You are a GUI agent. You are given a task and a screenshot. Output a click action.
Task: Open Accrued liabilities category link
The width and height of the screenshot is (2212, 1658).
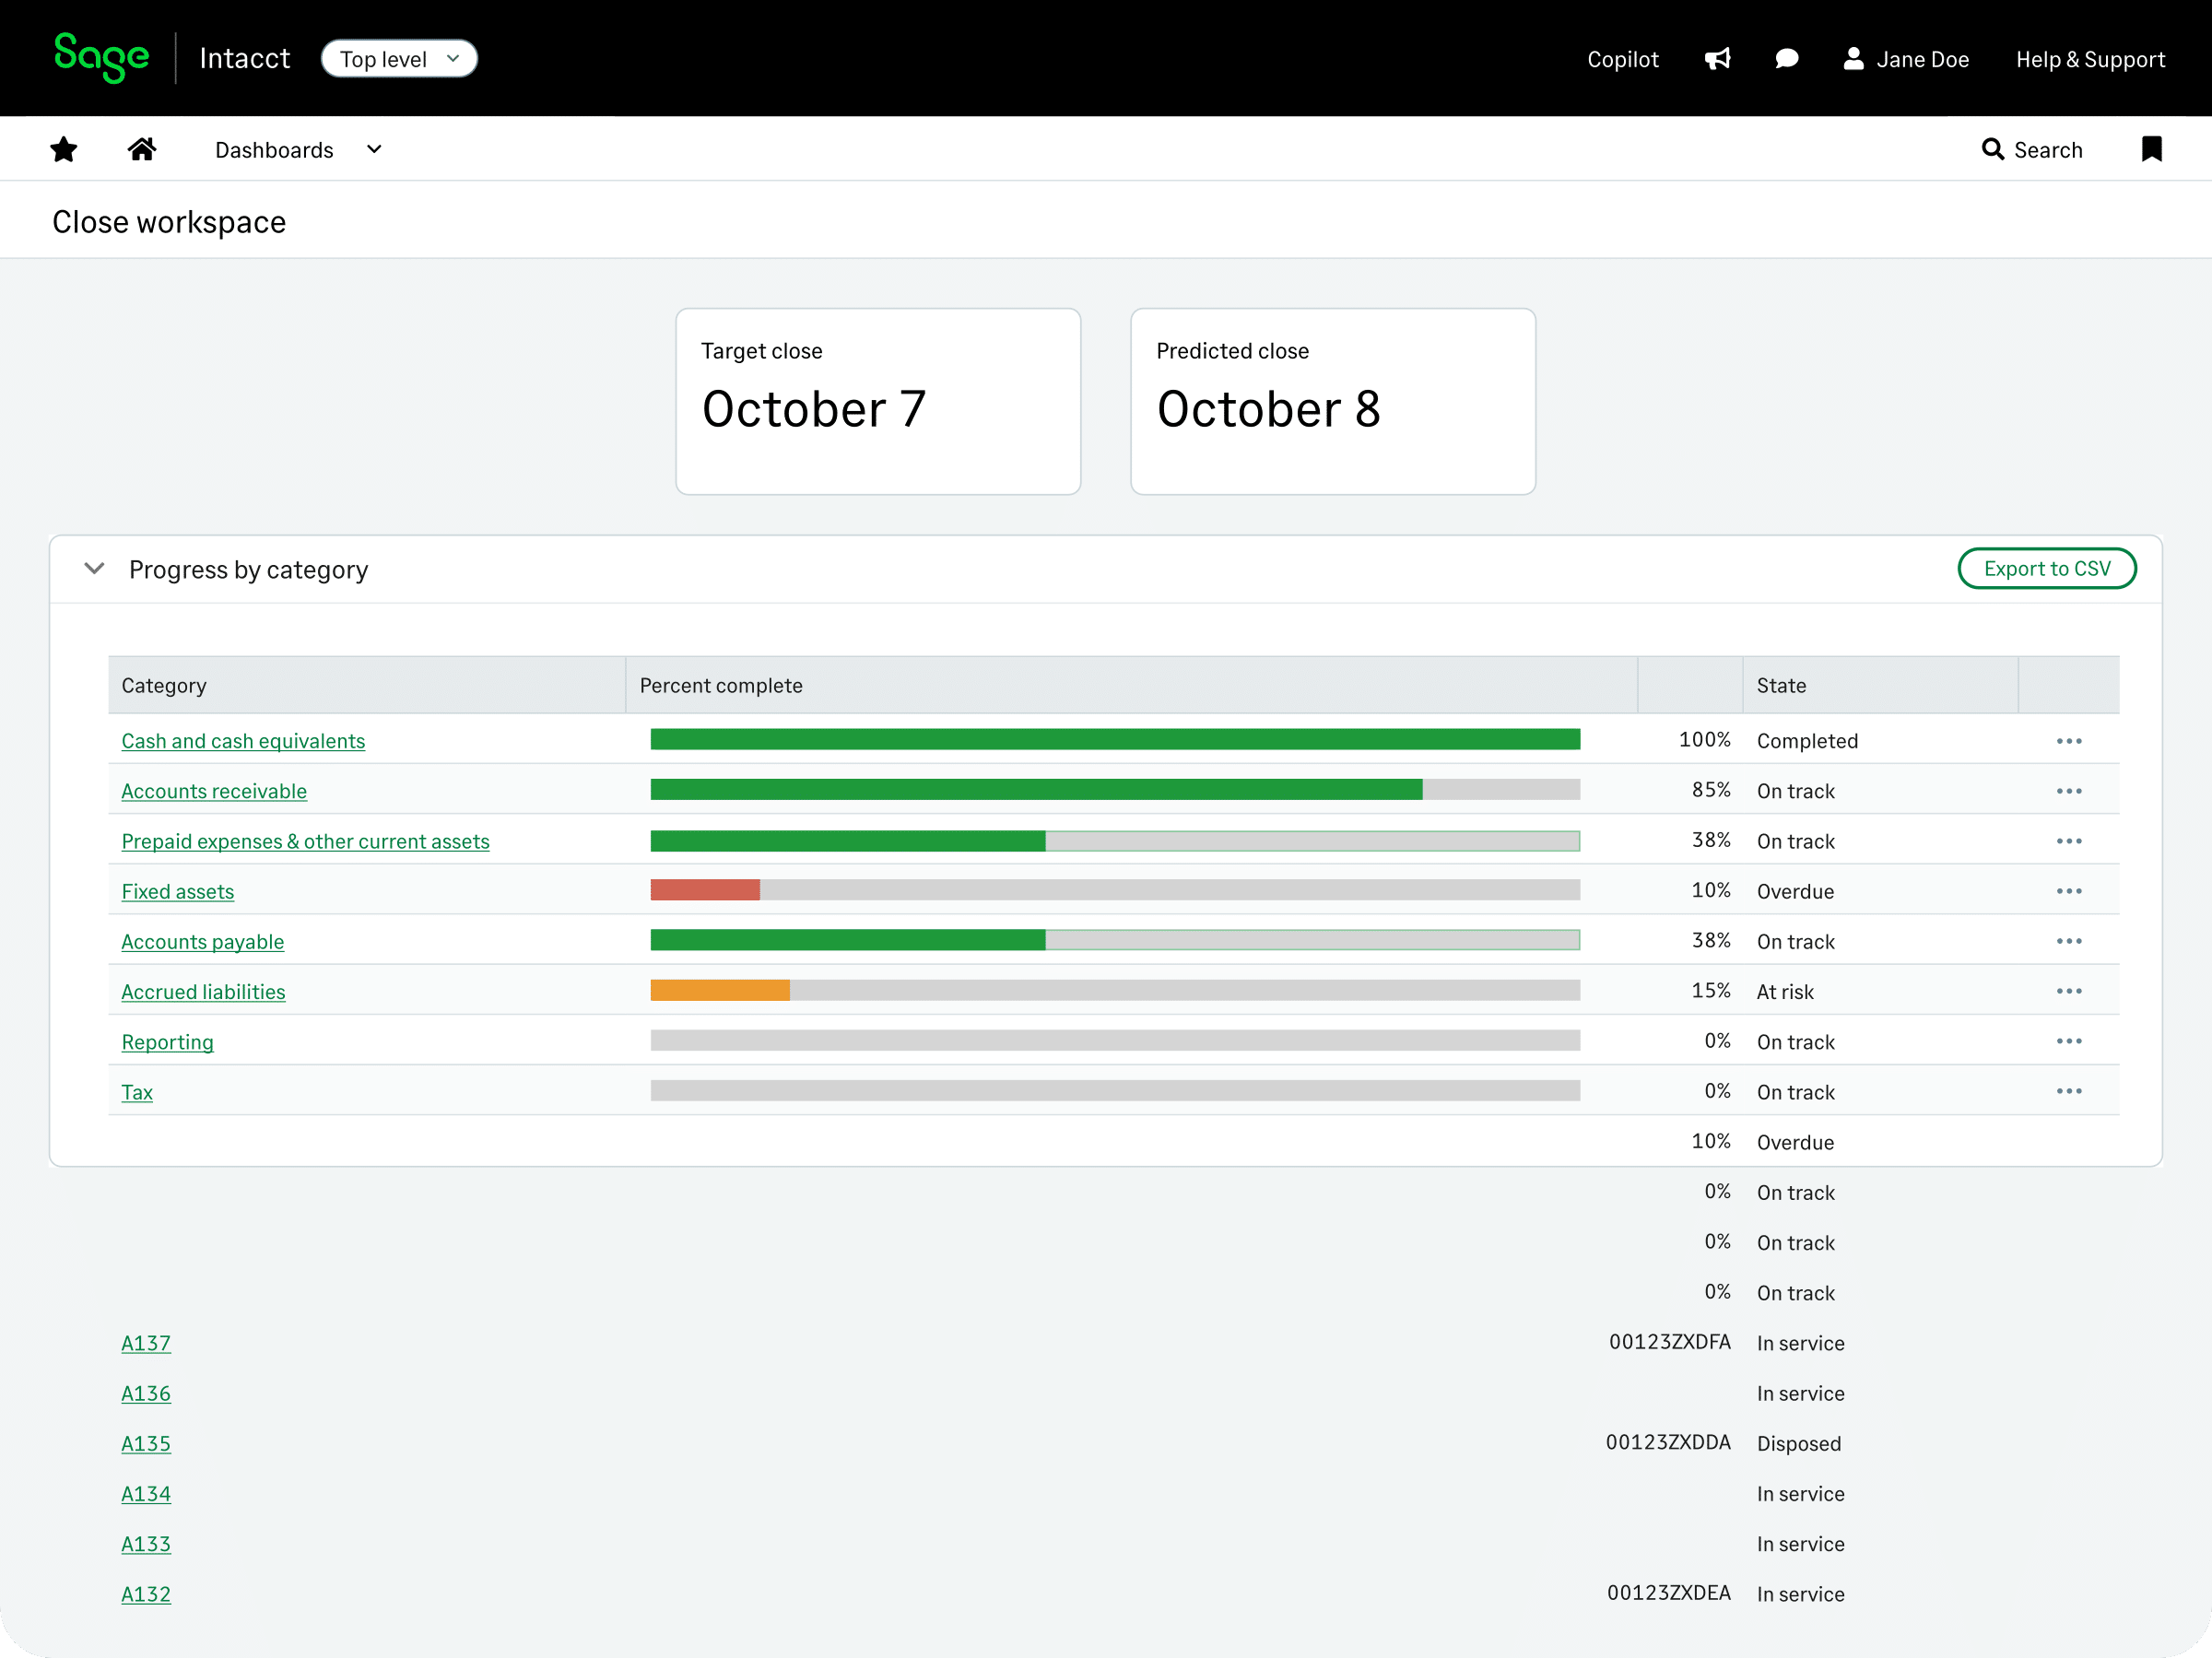click(203, 991)
